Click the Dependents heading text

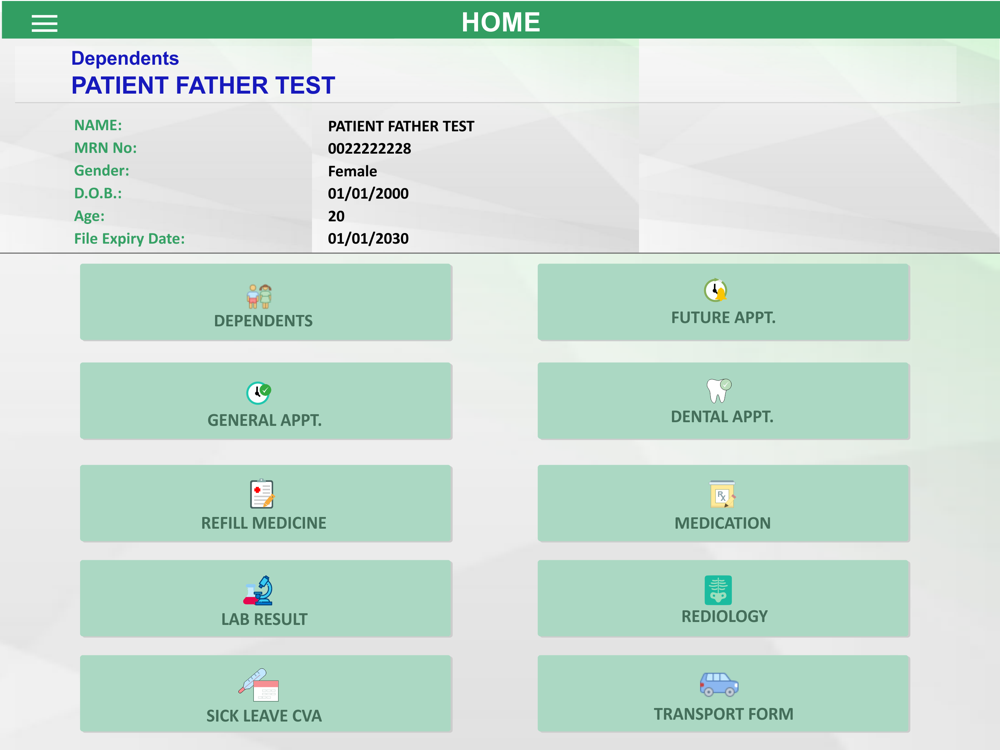point(125,58)
